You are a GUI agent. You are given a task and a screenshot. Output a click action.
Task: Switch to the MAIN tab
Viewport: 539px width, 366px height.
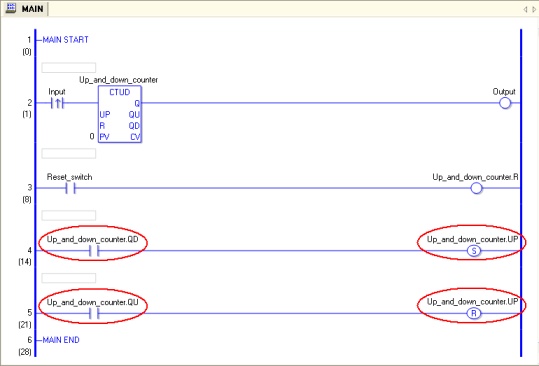click(26, 8)
